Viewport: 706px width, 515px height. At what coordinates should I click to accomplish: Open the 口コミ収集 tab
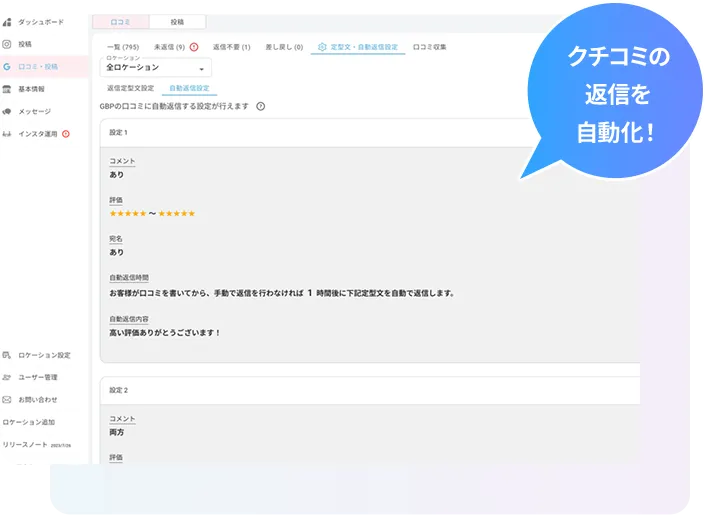[430, 47]
